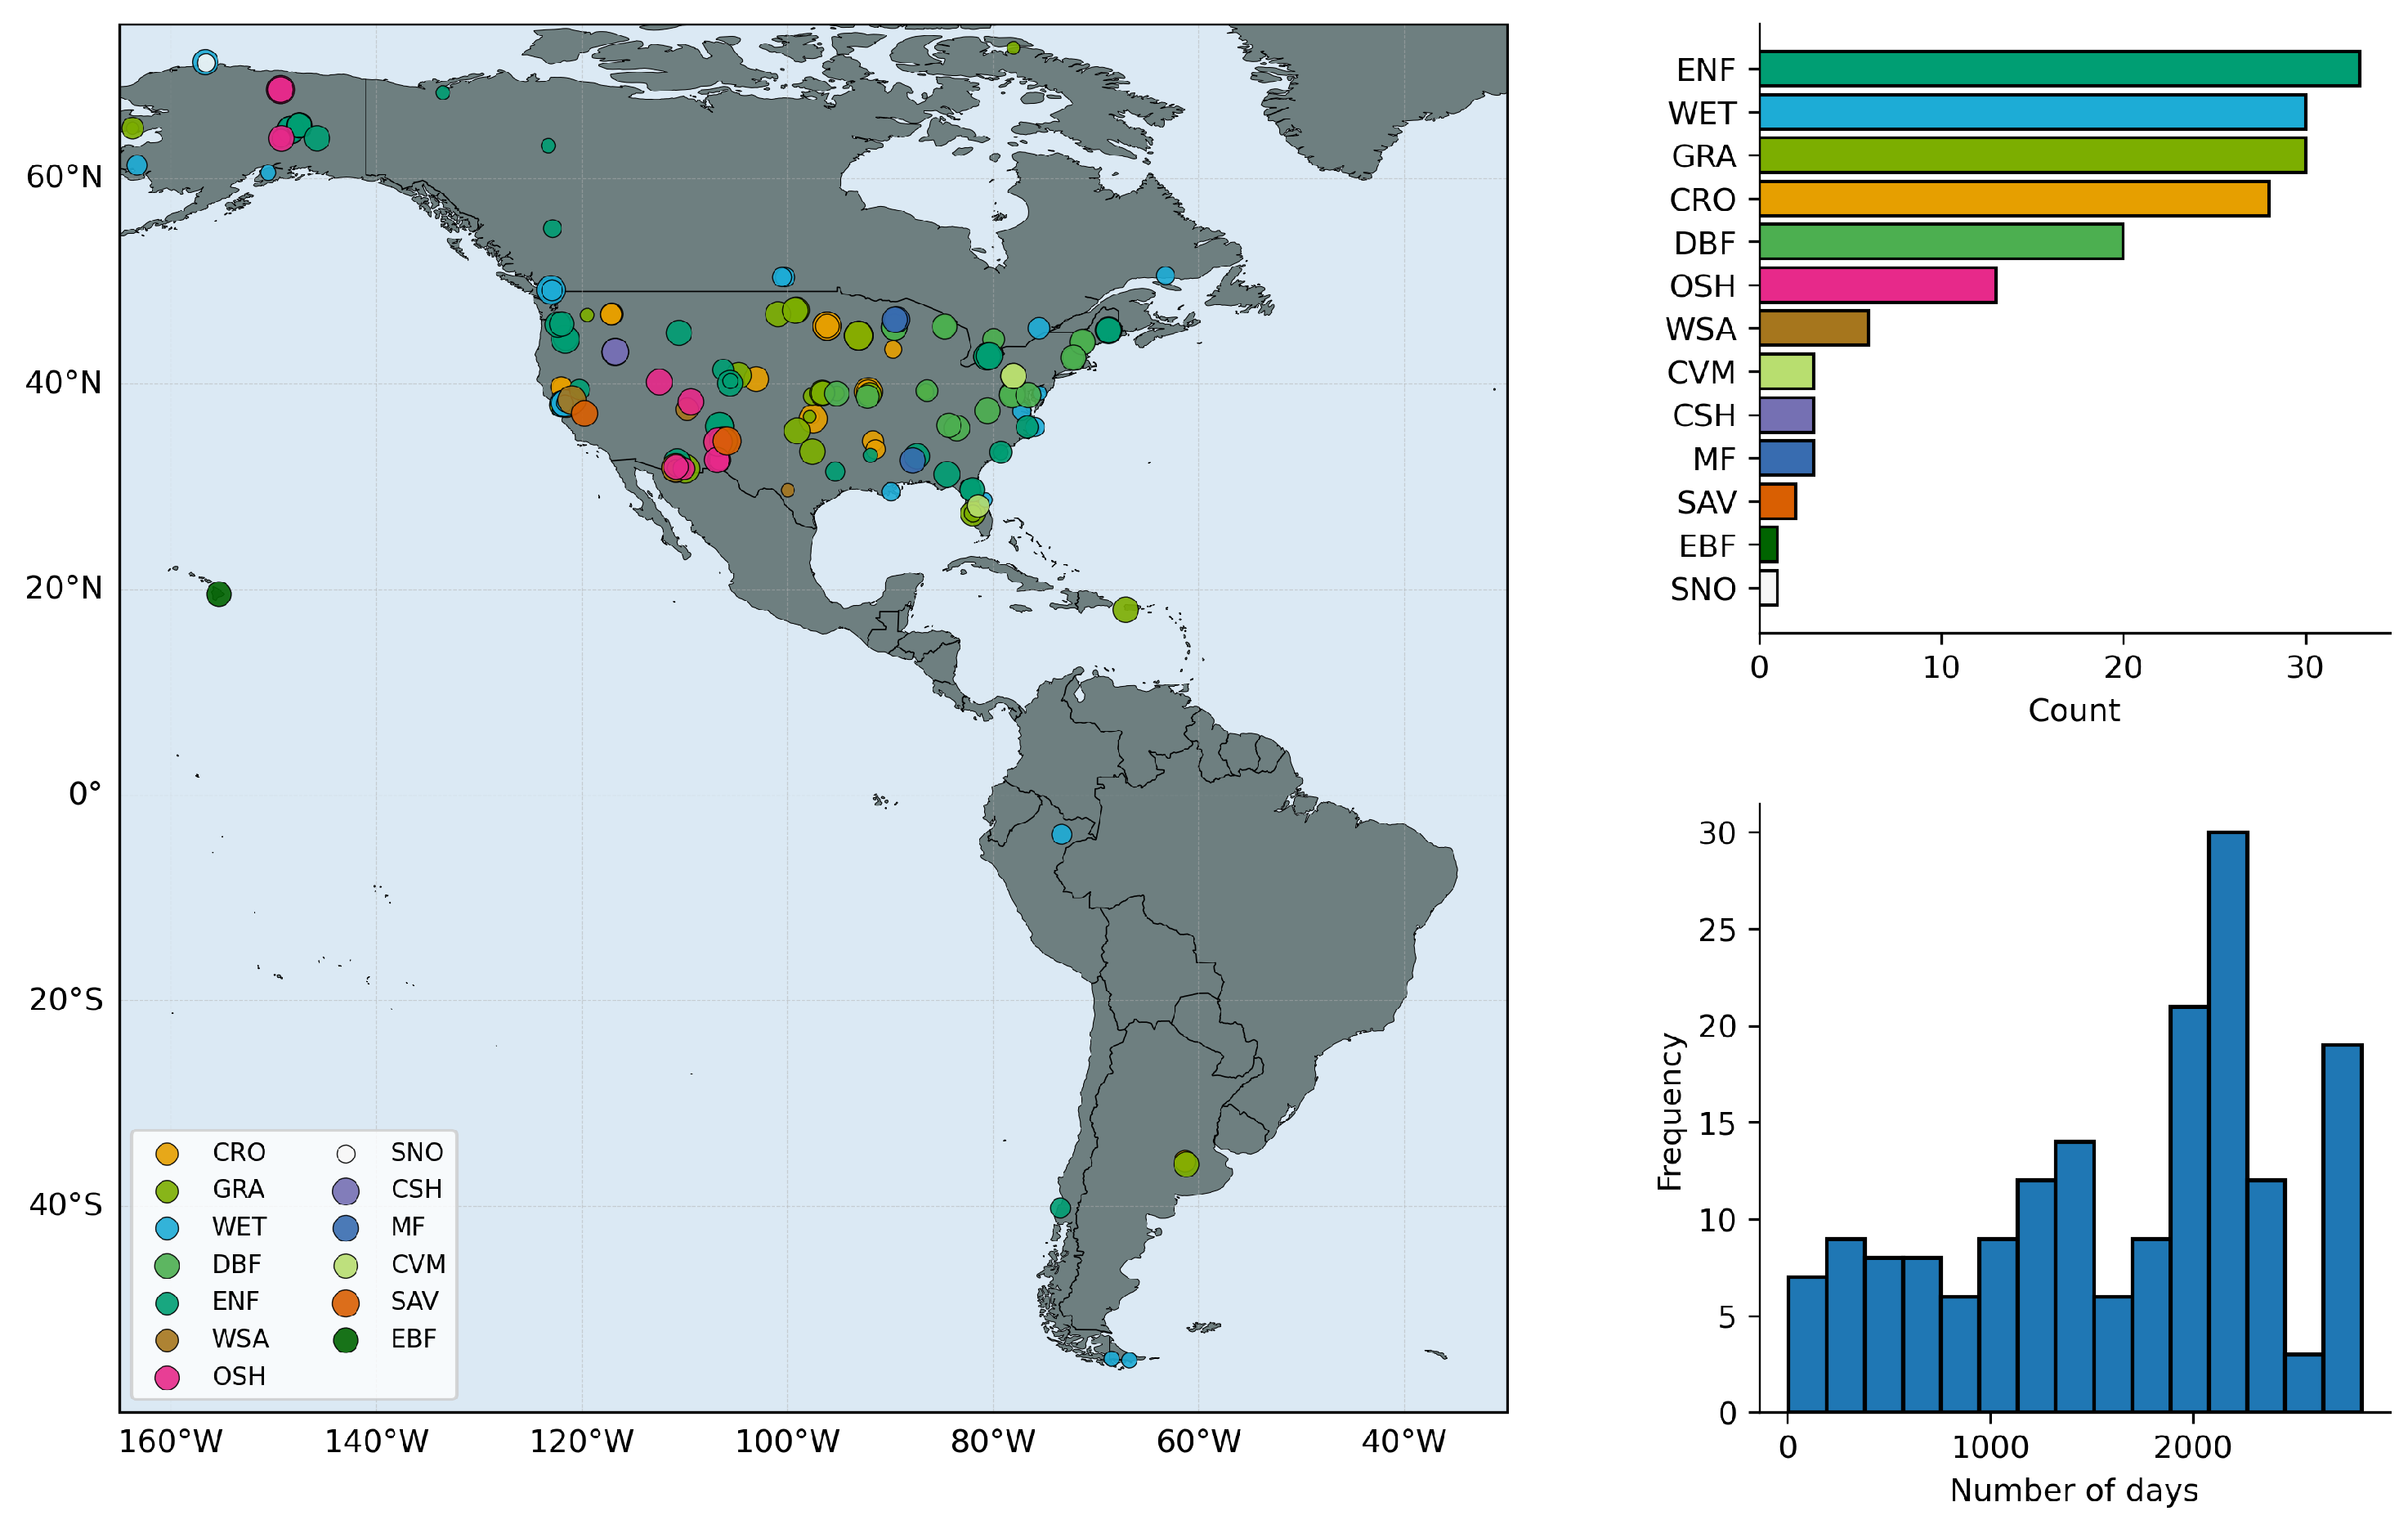Click the pink OSH legend marker
Viewport: 2408px width, 1520px height.
pos(167,1377)
